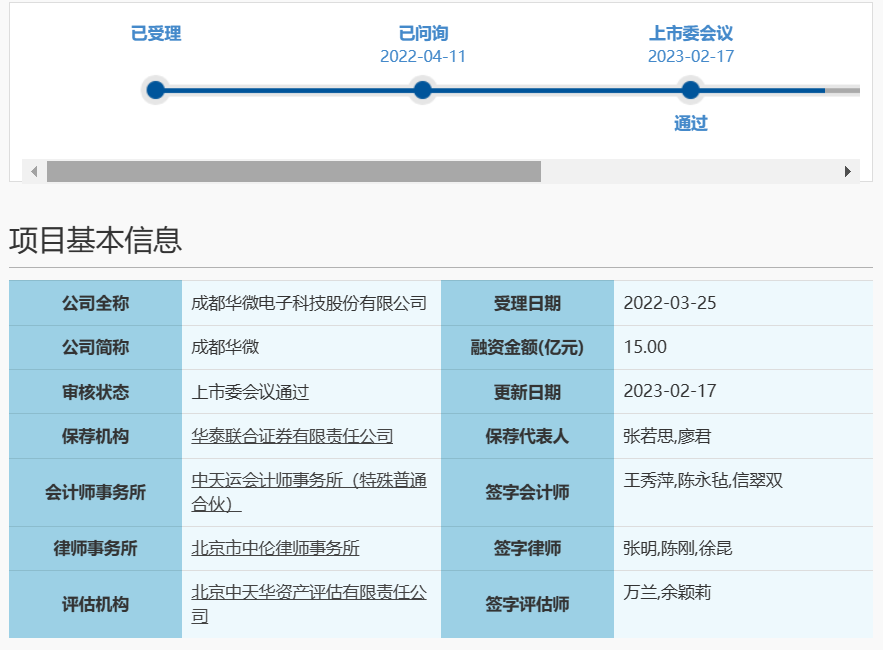Click the left arrow of the timeline scrollbar
Viewport: 883px width, 650px height.
pos(34,171)
